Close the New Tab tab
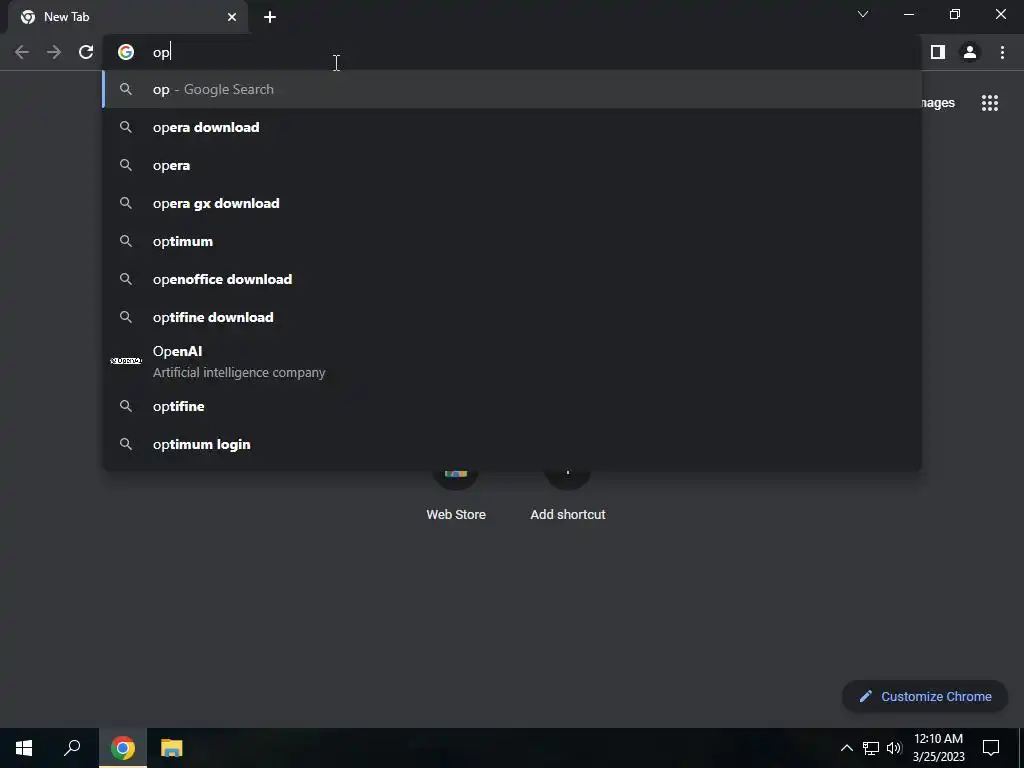The height and width of the screenshot is (768, 1024). [x=232, y=17]
